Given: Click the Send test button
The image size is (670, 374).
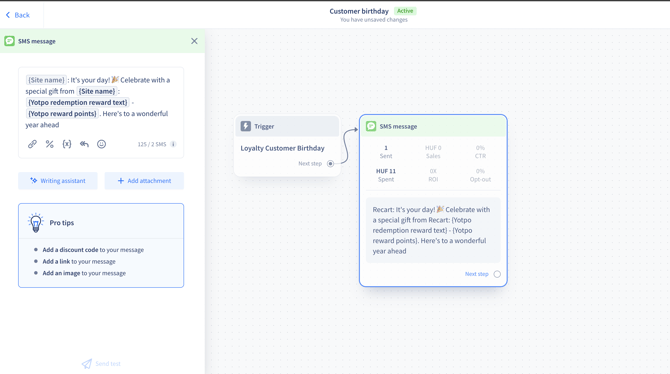Looking at the screenshot, I should click(x=101, y=364).
